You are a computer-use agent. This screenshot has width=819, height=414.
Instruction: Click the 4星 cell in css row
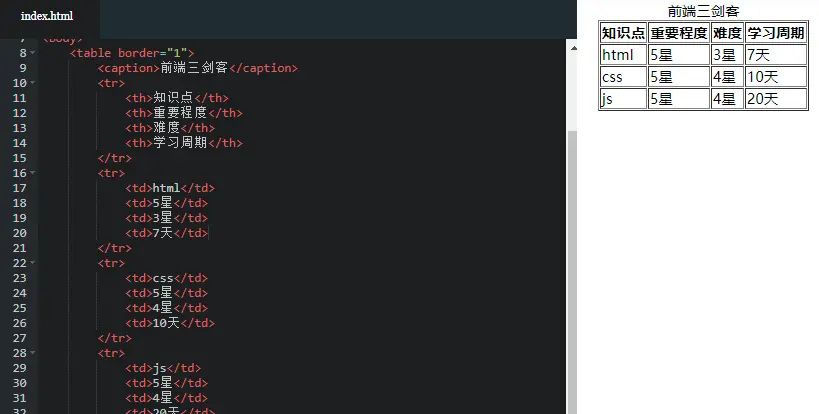click(x=727, y=77)
